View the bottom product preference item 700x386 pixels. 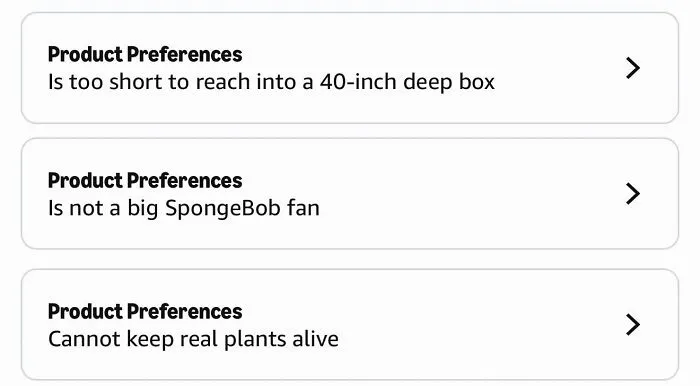350,324
